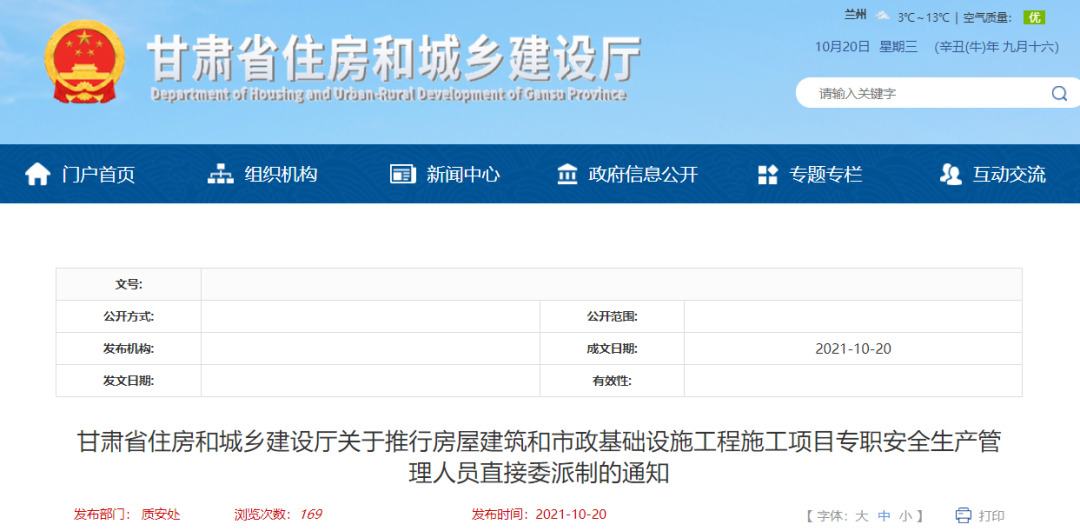Open the 政府信息公开 menu
The height and width of the screenshot is (531, 1080).
(643, 174)
